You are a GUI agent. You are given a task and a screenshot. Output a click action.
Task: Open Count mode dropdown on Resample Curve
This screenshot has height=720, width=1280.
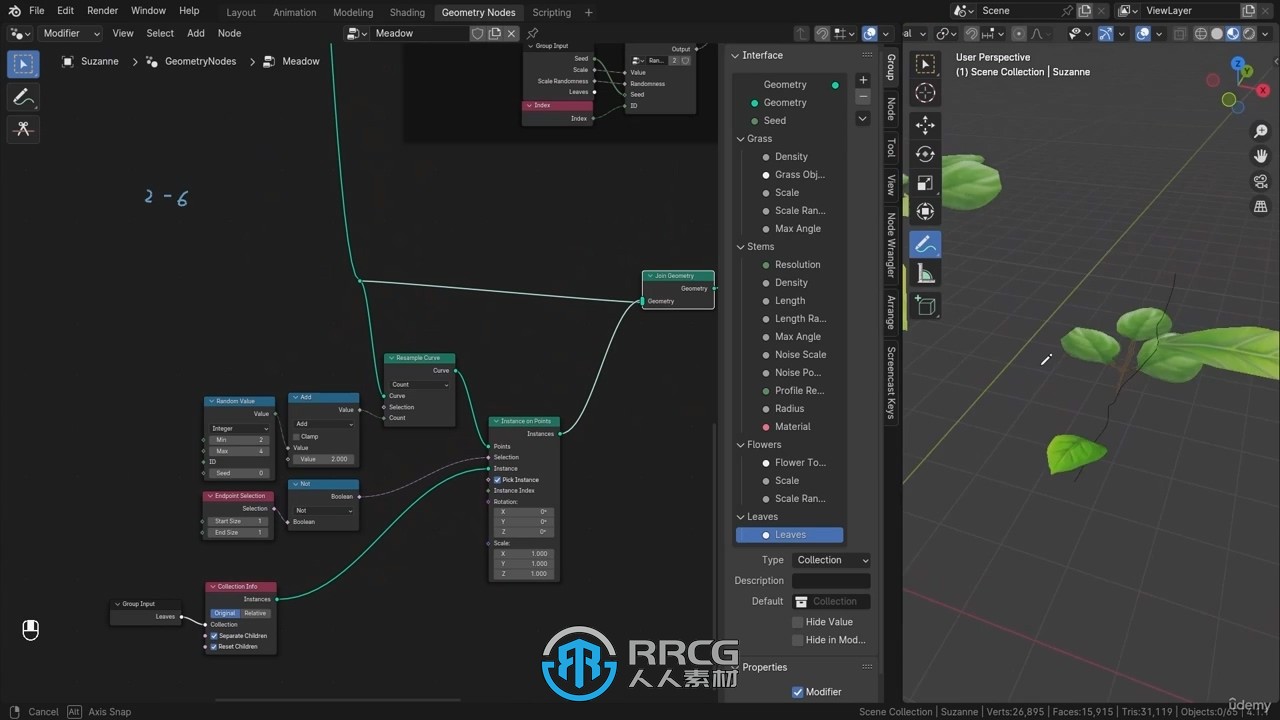419,384
